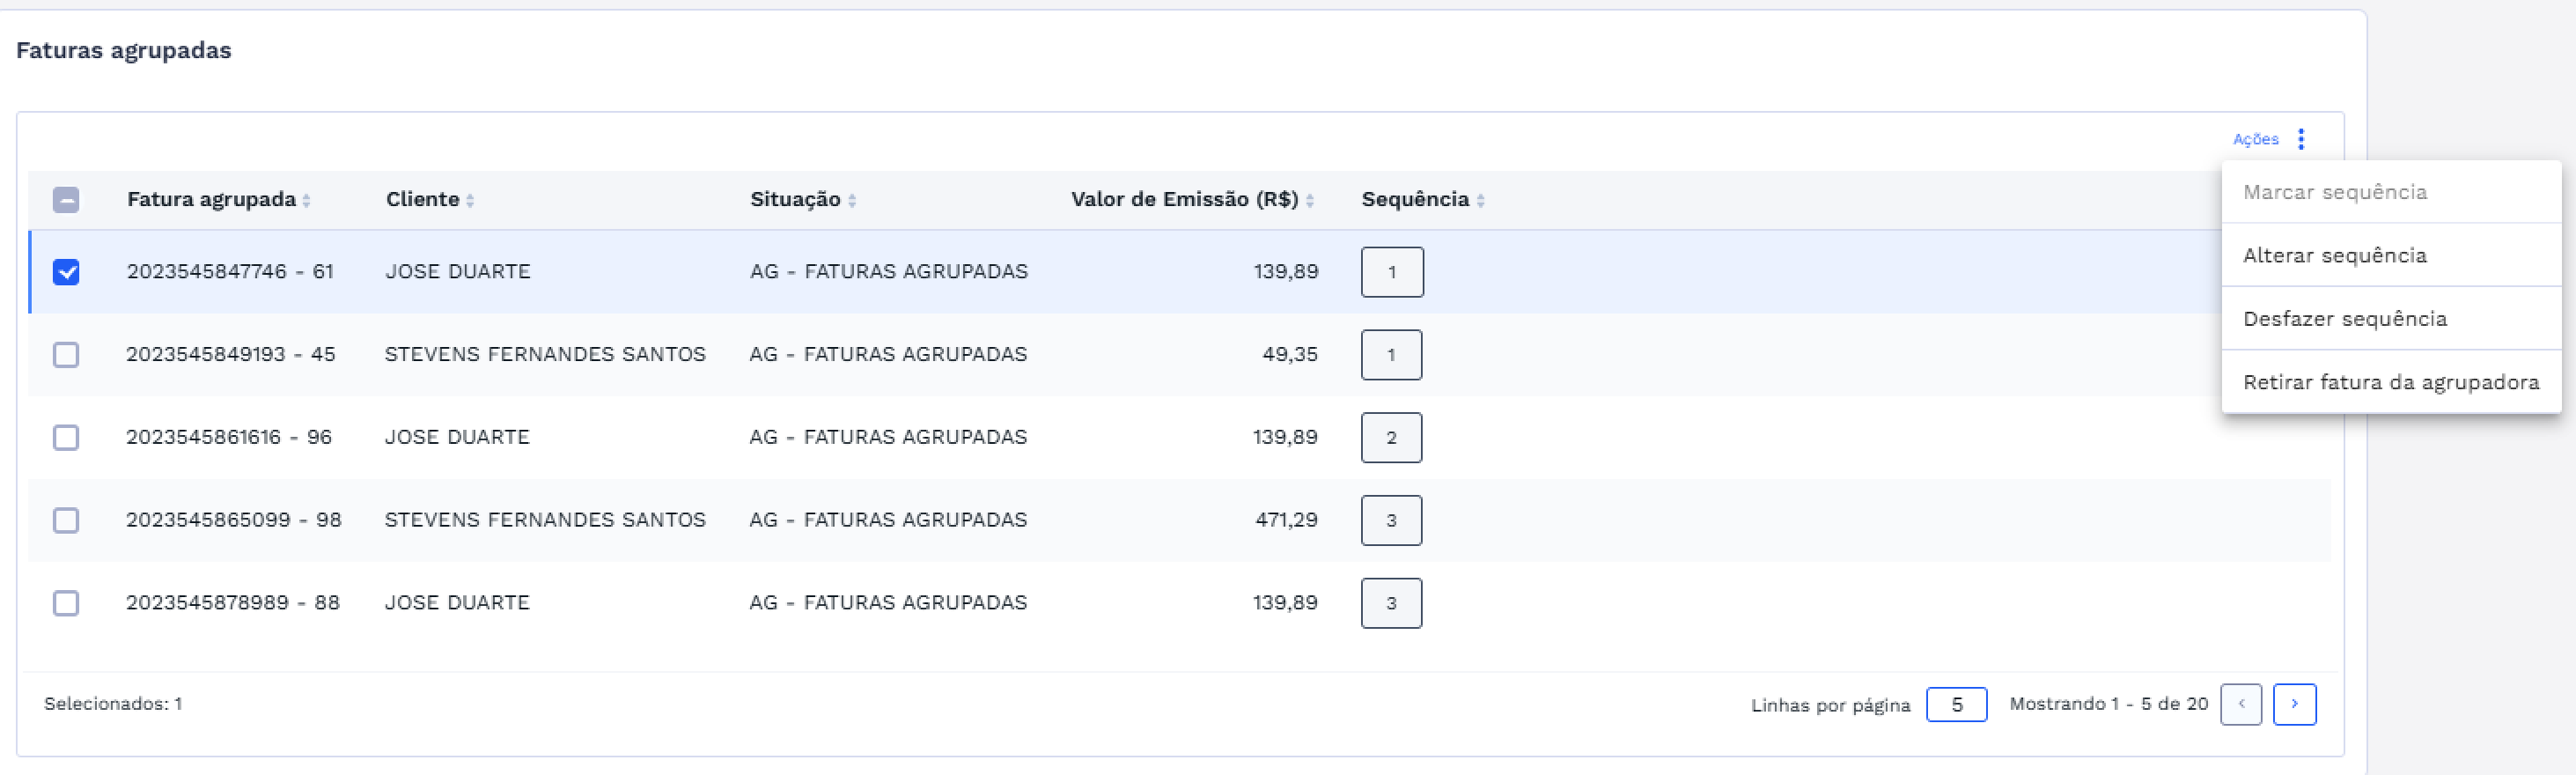2576x775 pixels.
Task: Click sequence box of invoice 2023545878989 - 88
Action: tap(1390, 603)
